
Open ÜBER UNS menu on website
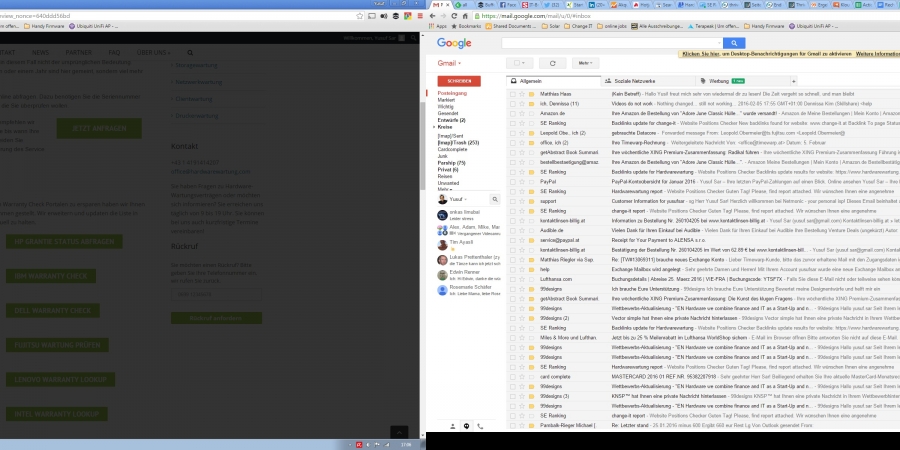click(x=153, y=52)
